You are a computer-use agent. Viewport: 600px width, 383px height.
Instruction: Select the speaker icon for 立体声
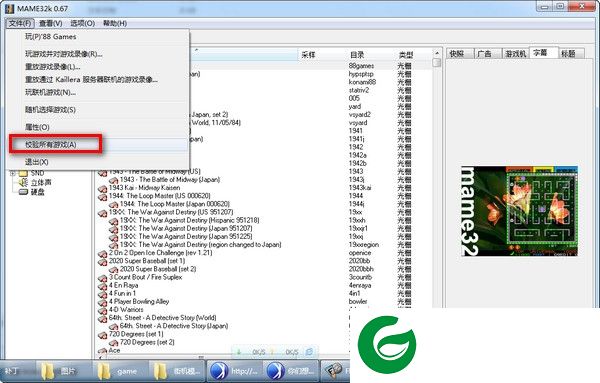[24, 183]
